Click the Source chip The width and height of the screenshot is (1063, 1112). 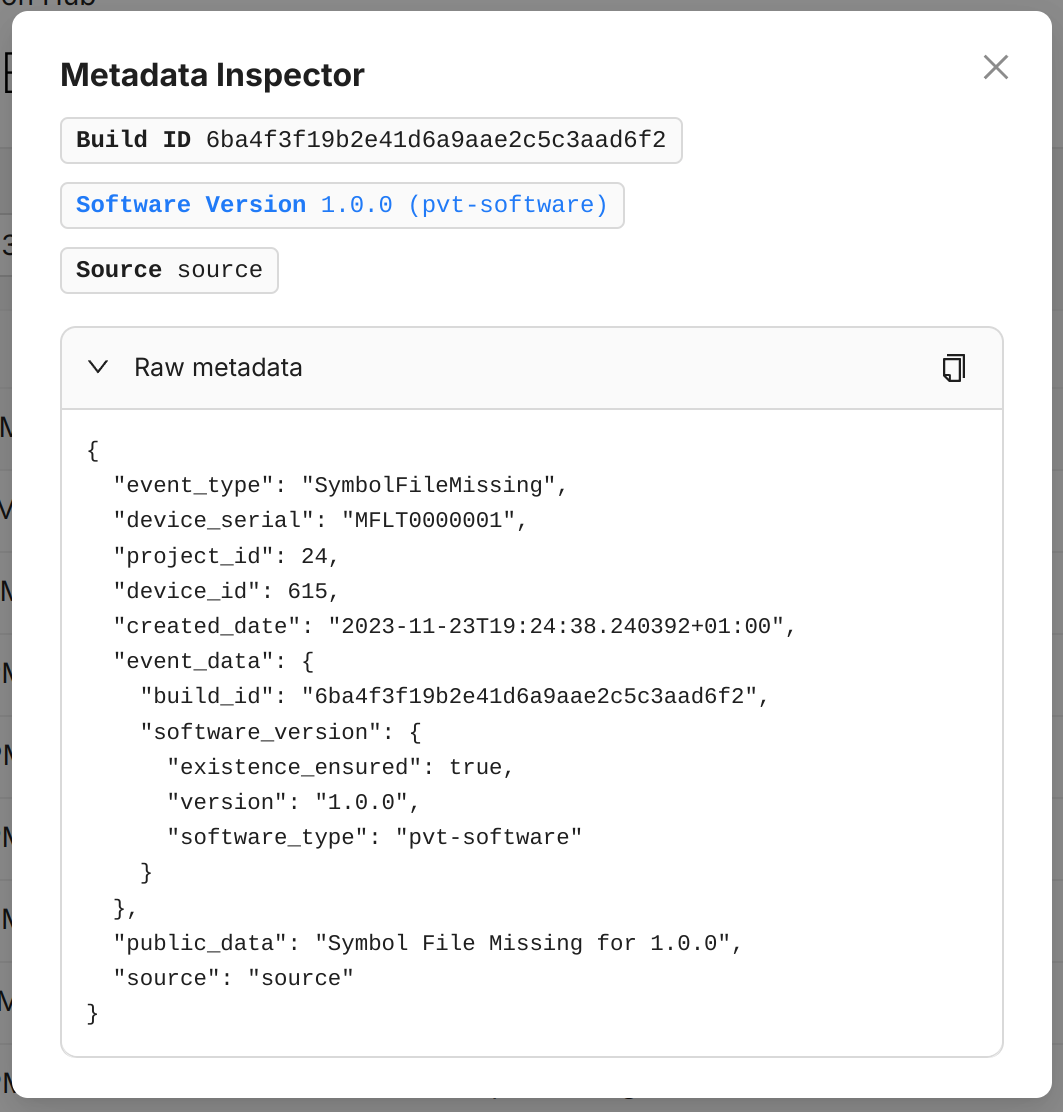coord(169,270)
